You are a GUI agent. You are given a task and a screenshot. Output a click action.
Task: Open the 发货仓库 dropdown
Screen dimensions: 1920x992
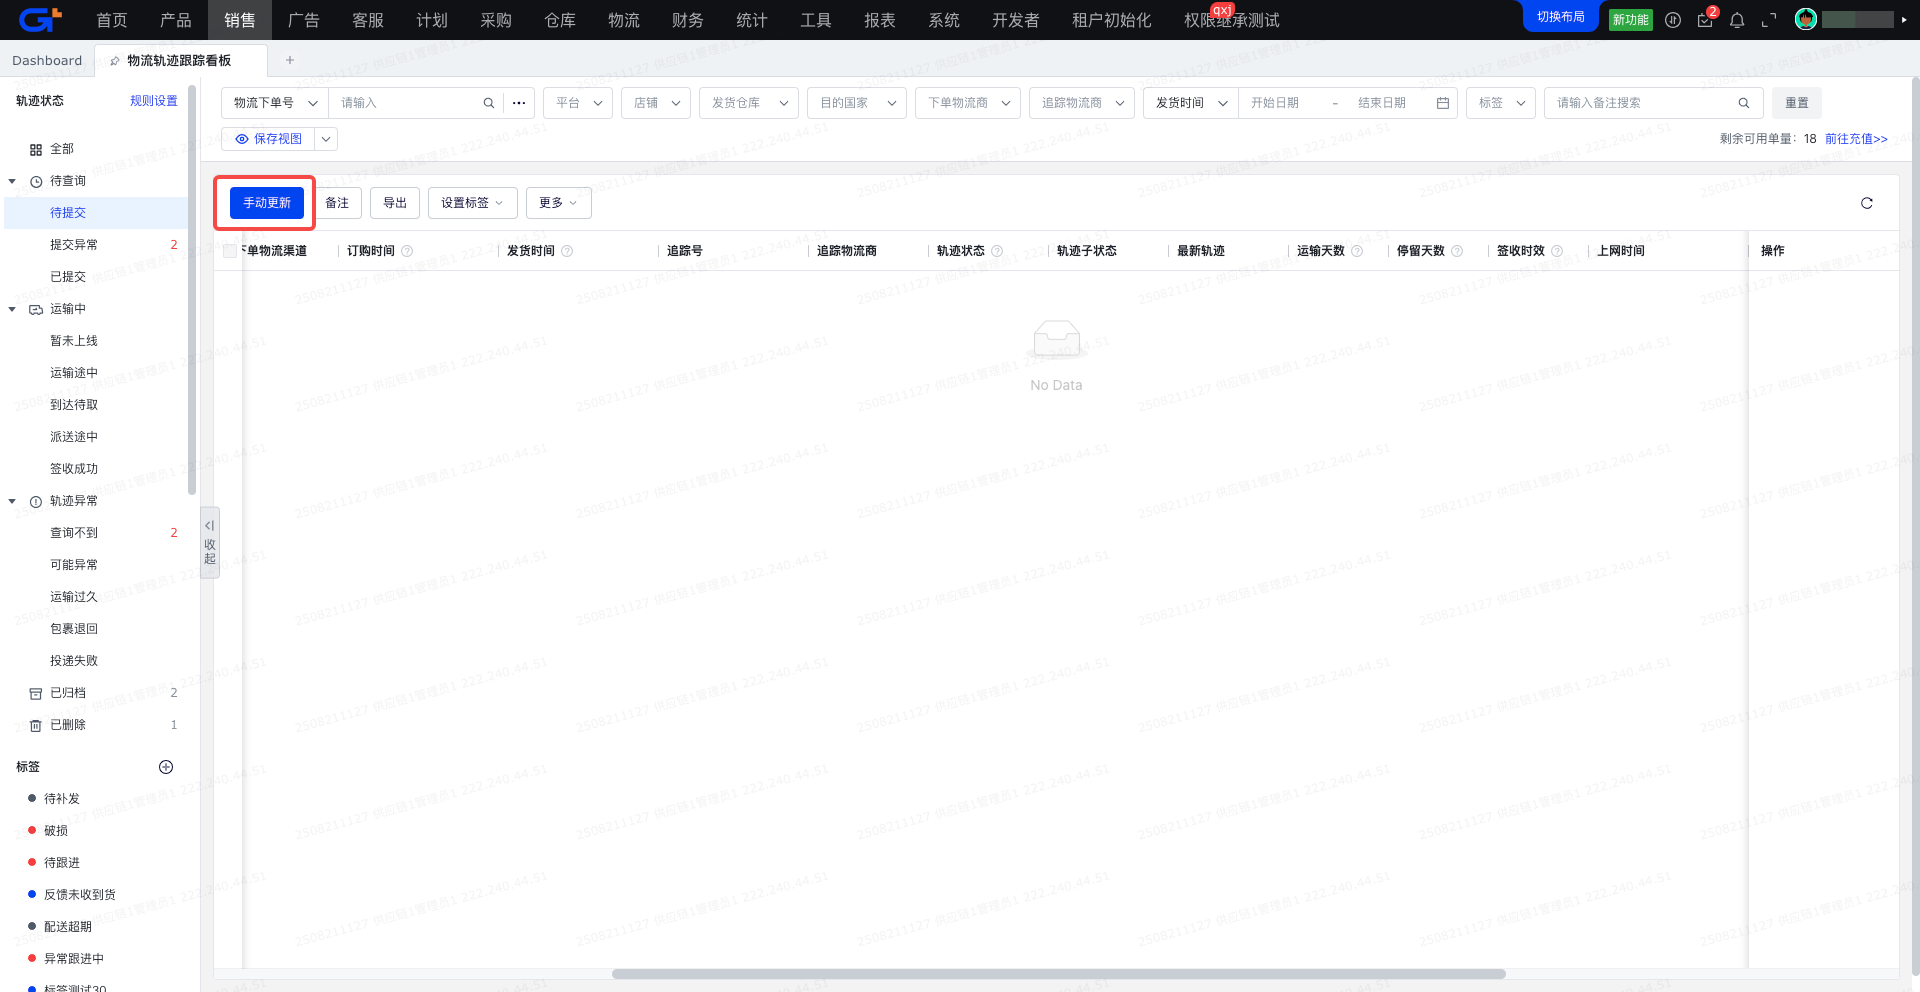749,103
